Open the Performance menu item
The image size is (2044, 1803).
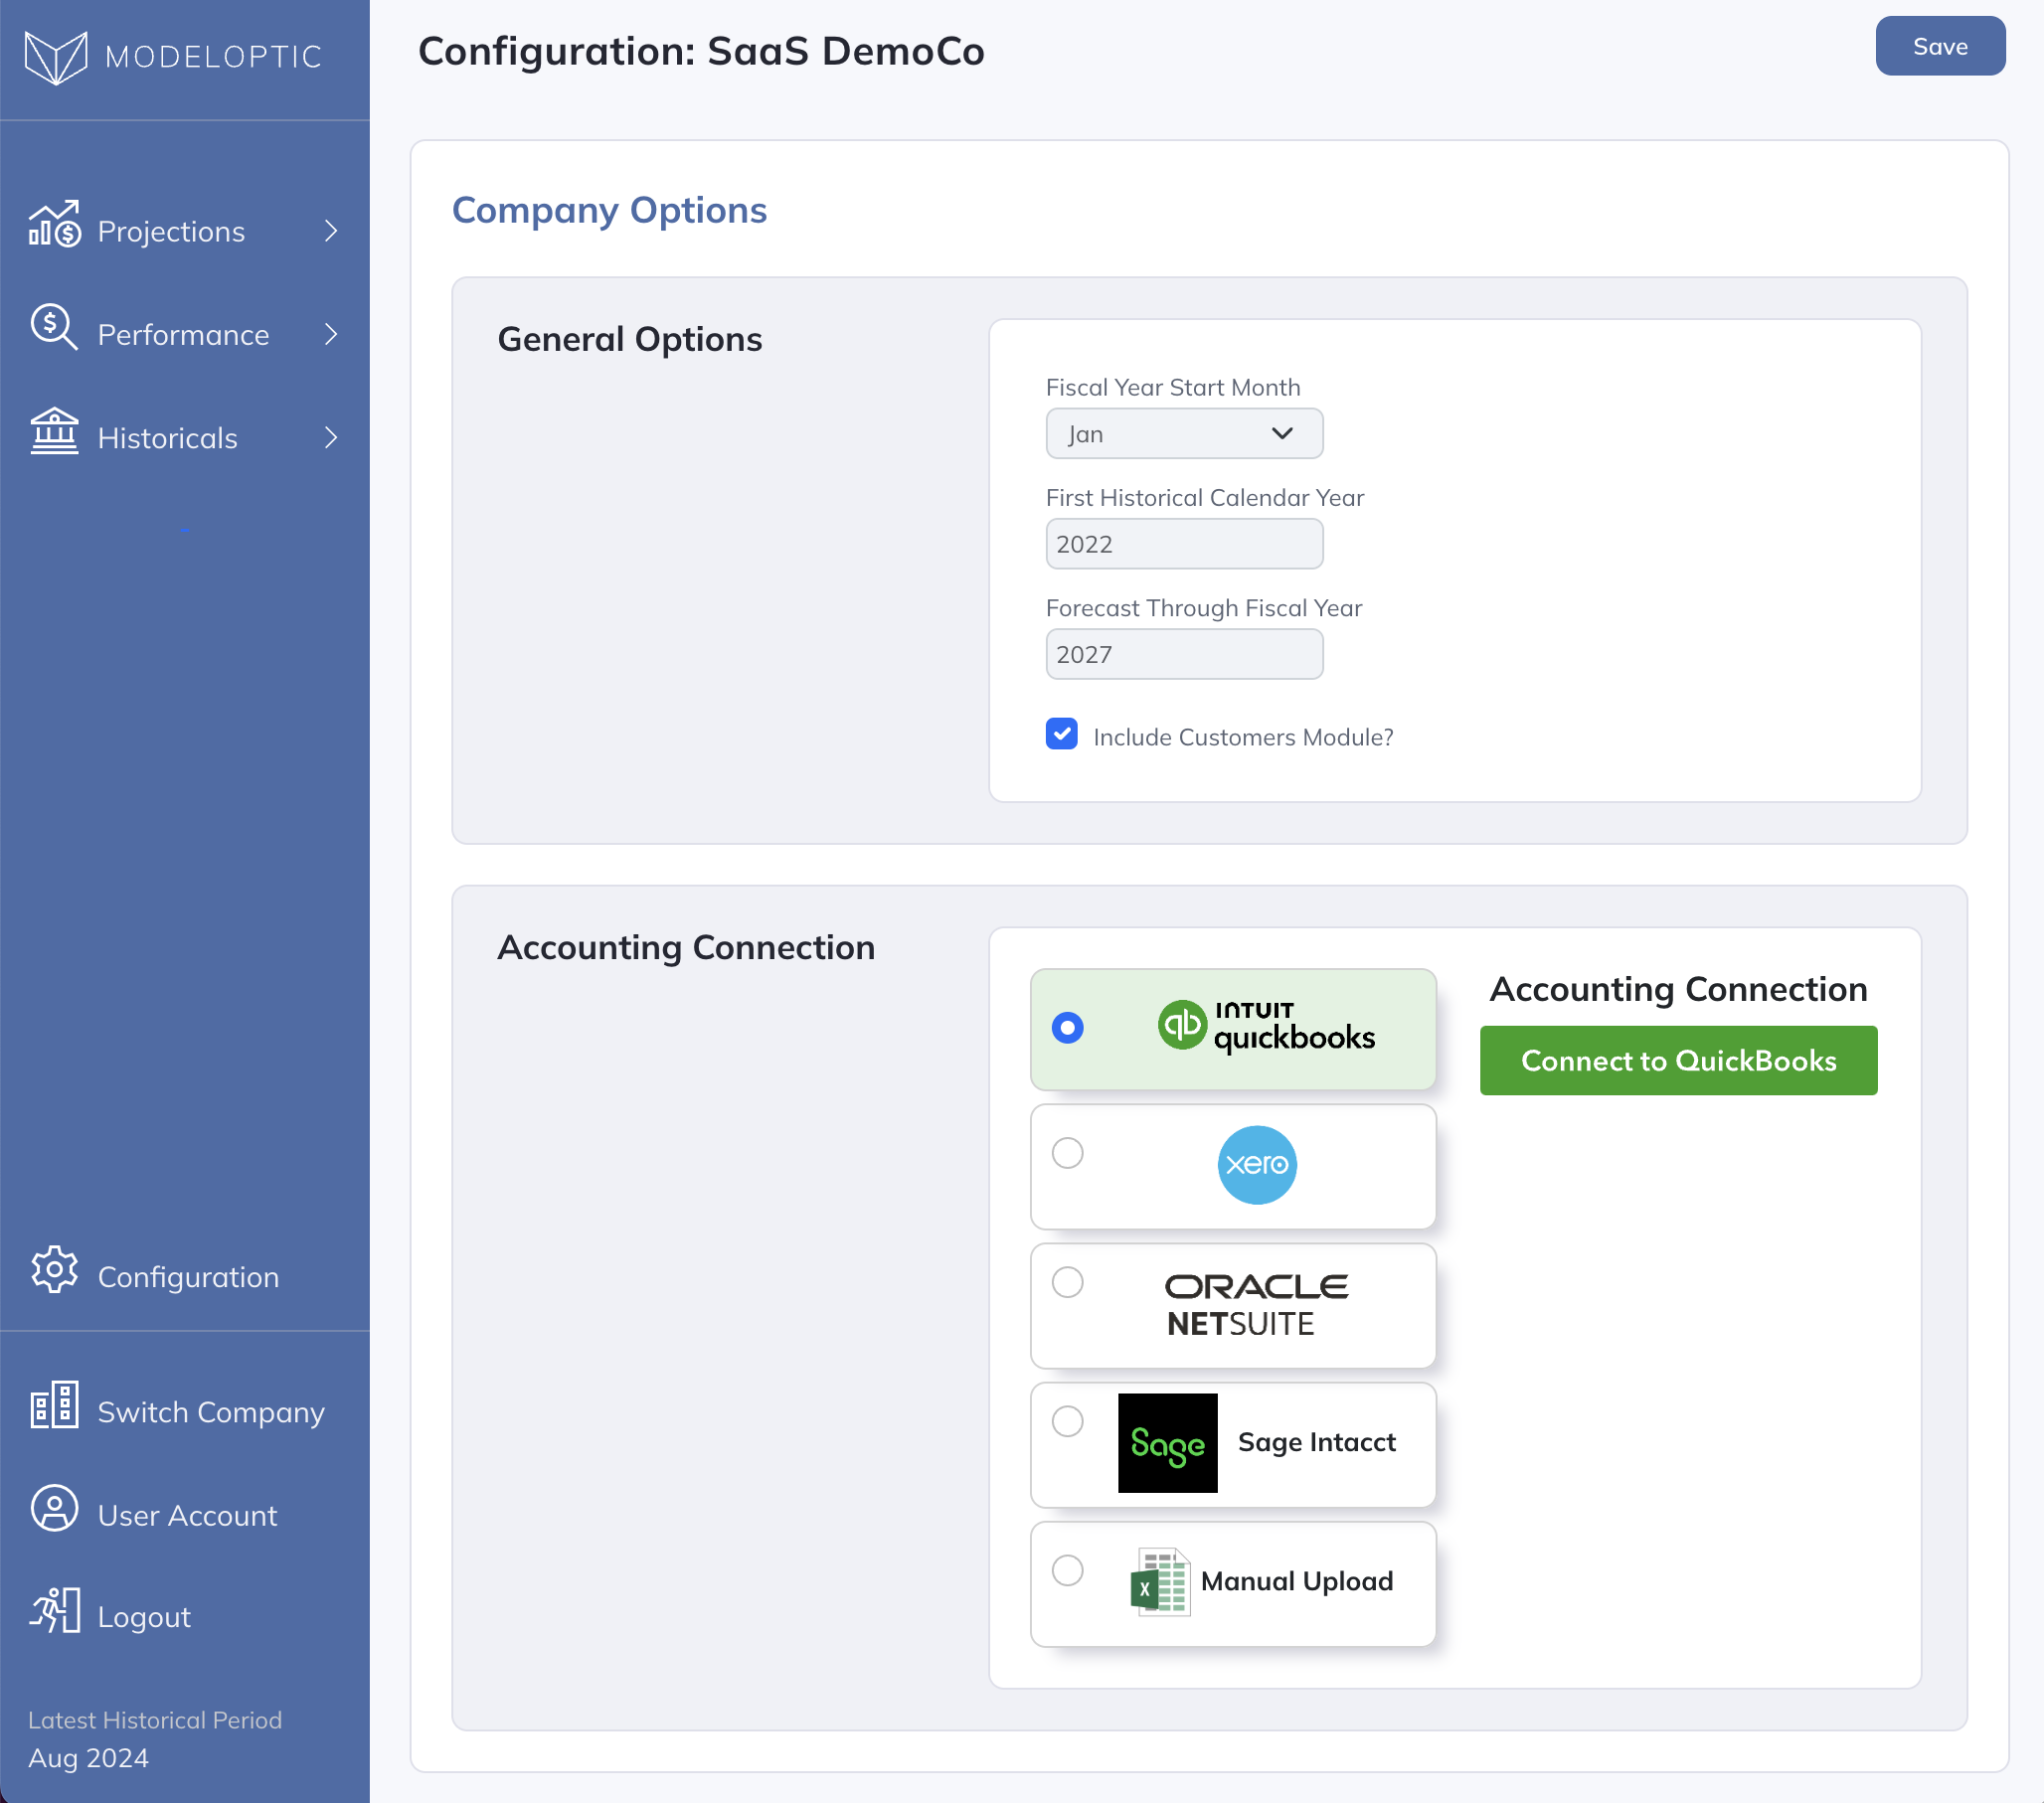pyautogui.click(x=185, y=334)
